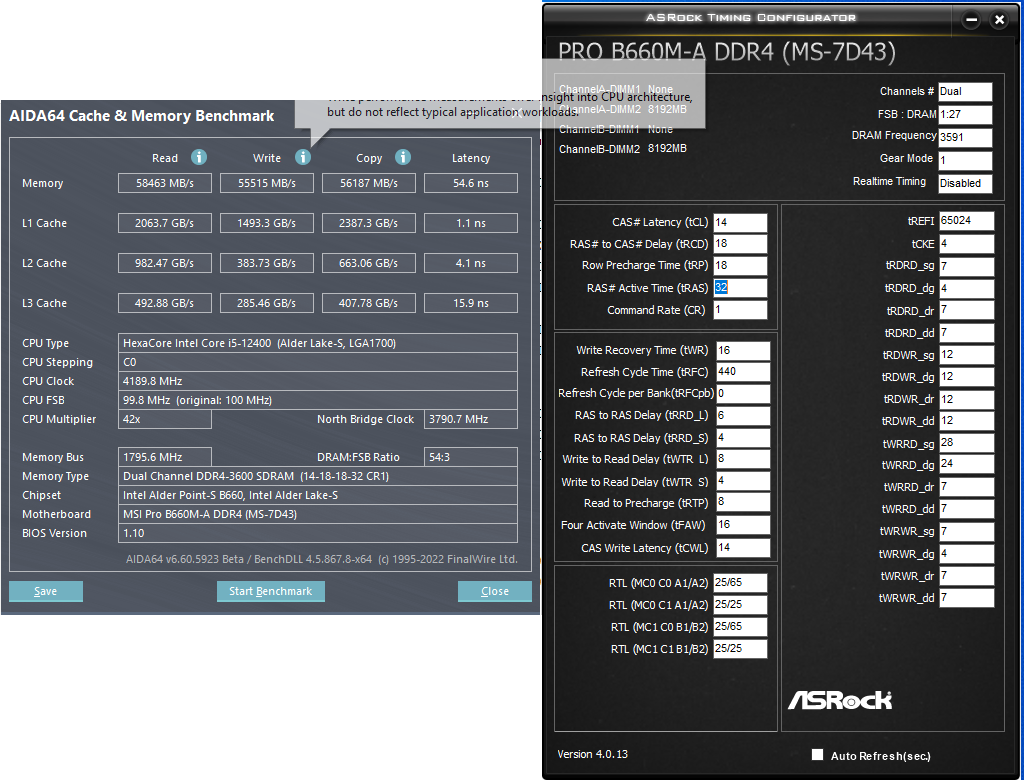Select the tWTR_L value field
1024x780 pixels.
(743, 459)
